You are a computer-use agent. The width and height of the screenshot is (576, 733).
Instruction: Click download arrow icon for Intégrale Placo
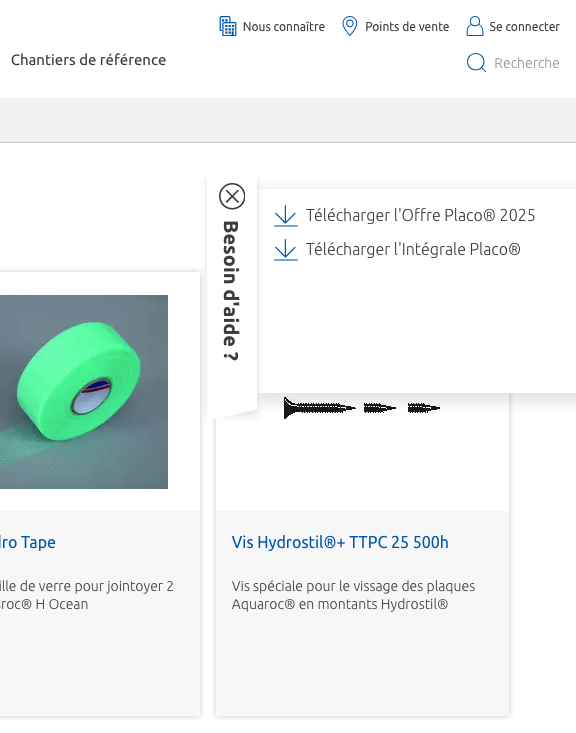coord(286,250)
